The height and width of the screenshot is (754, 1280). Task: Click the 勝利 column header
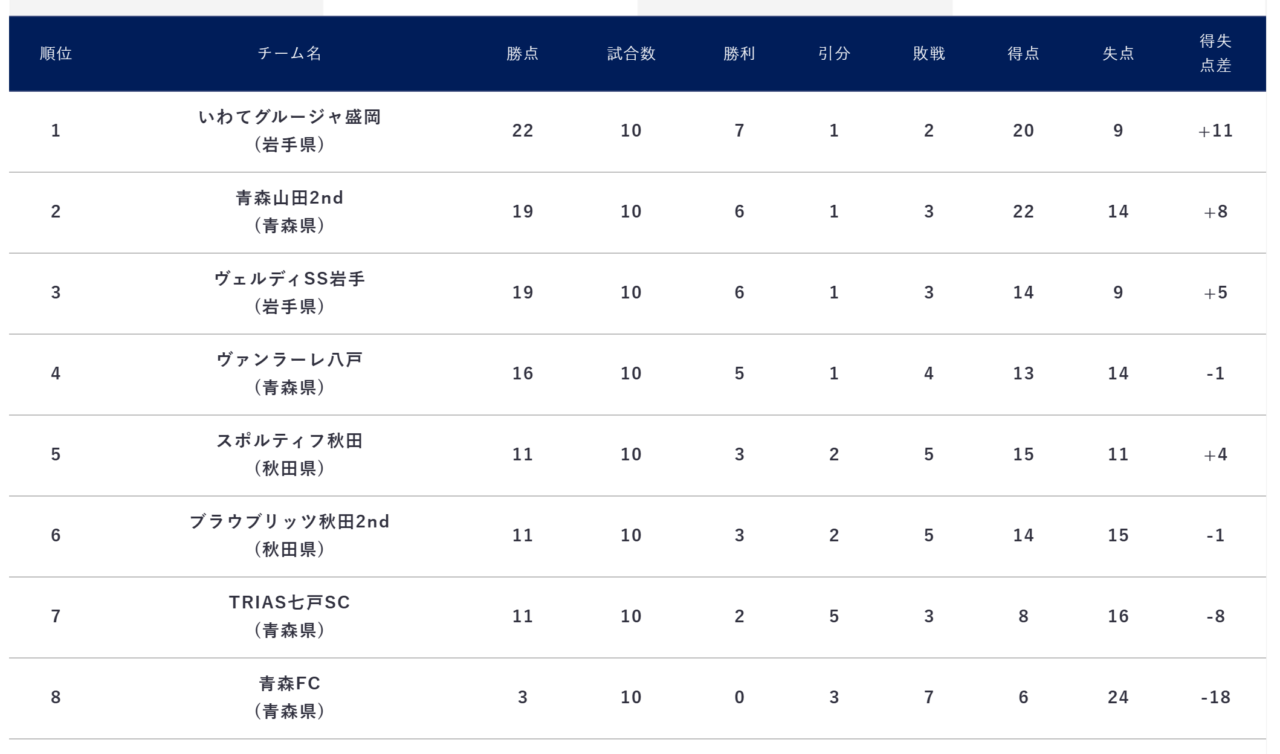tap(739, 54)
